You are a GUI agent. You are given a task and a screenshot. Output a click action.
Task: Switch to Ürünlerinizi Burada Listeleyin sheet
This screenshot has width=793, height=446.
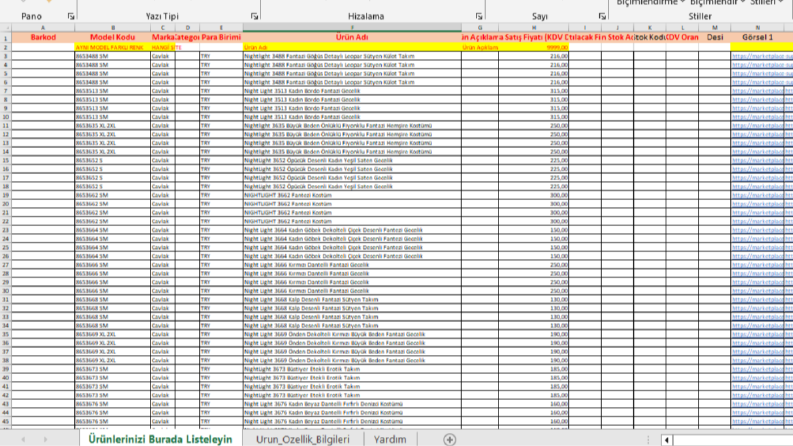160,439
